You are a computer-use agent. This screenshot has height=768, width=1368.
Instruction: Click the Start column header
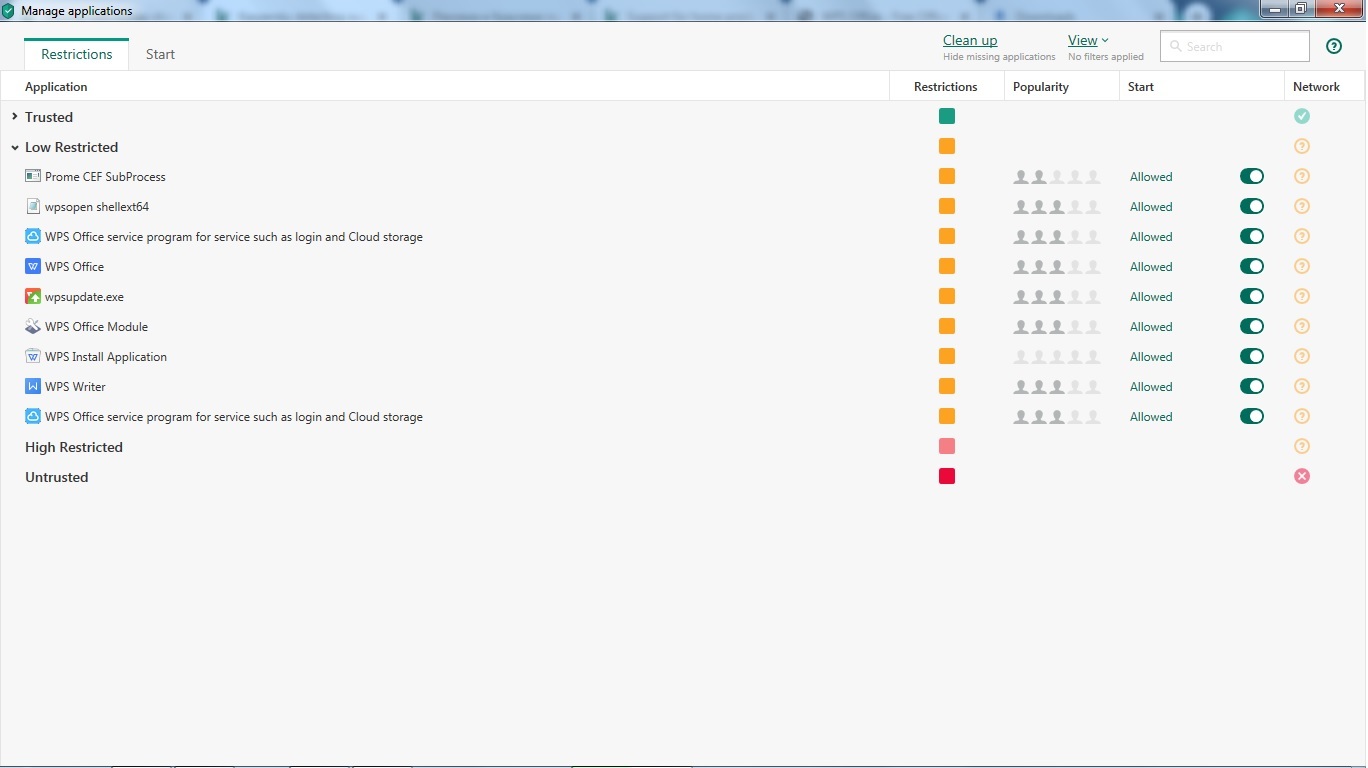pos(1141,87)
